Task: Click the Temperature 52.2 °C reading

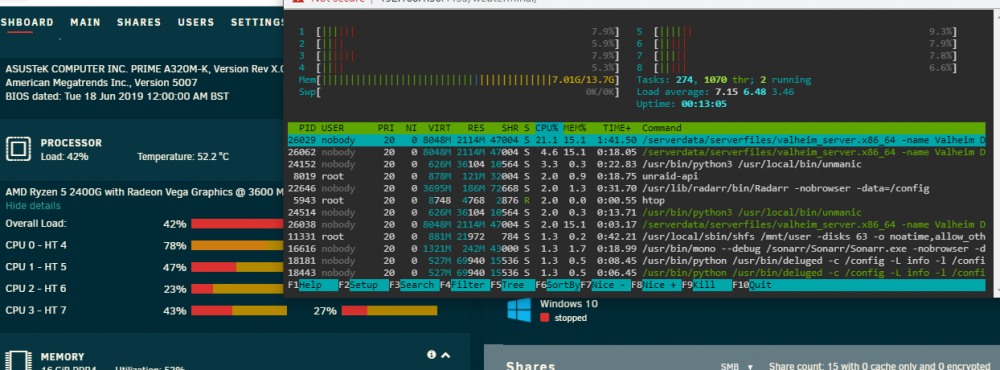Action: click(183, 156)
